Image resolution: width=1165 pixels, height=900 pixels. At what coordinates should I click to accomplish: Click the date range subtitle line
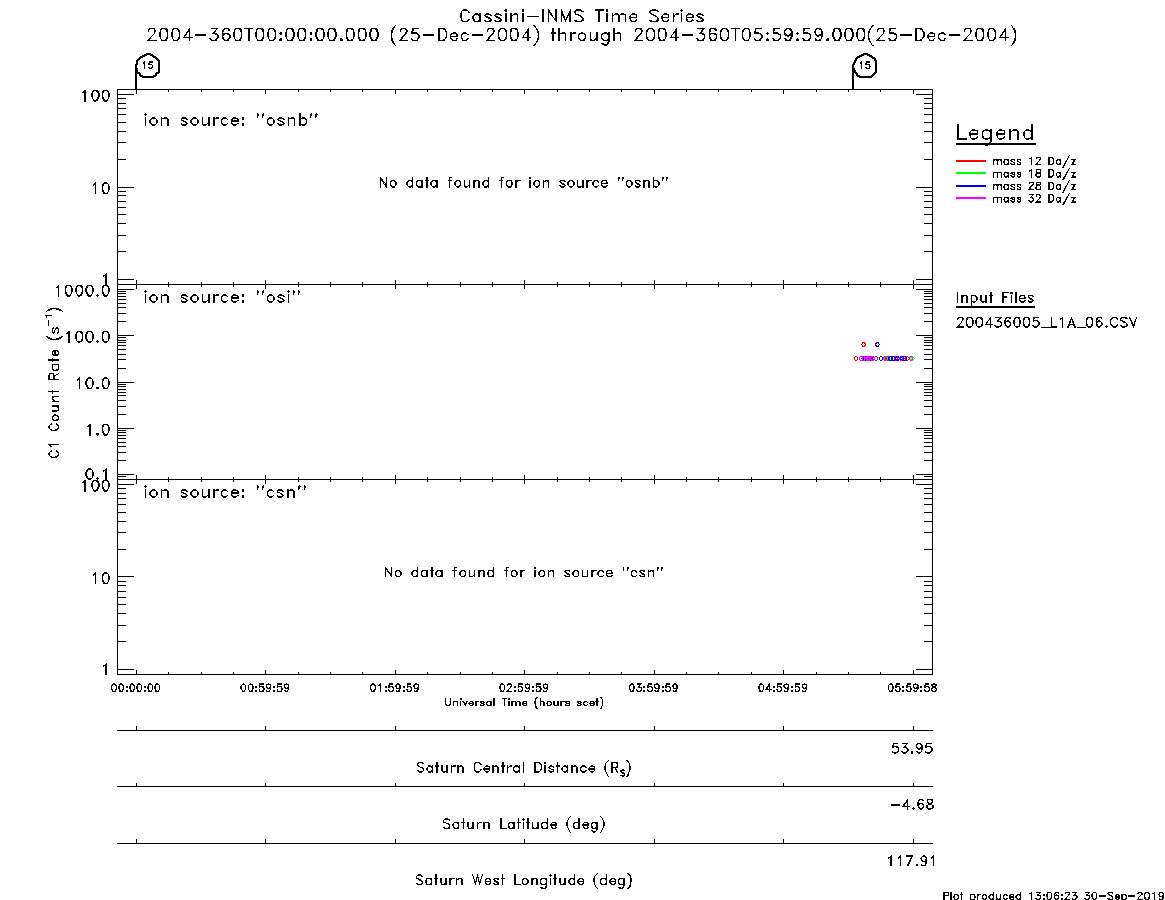coord(582,35)
